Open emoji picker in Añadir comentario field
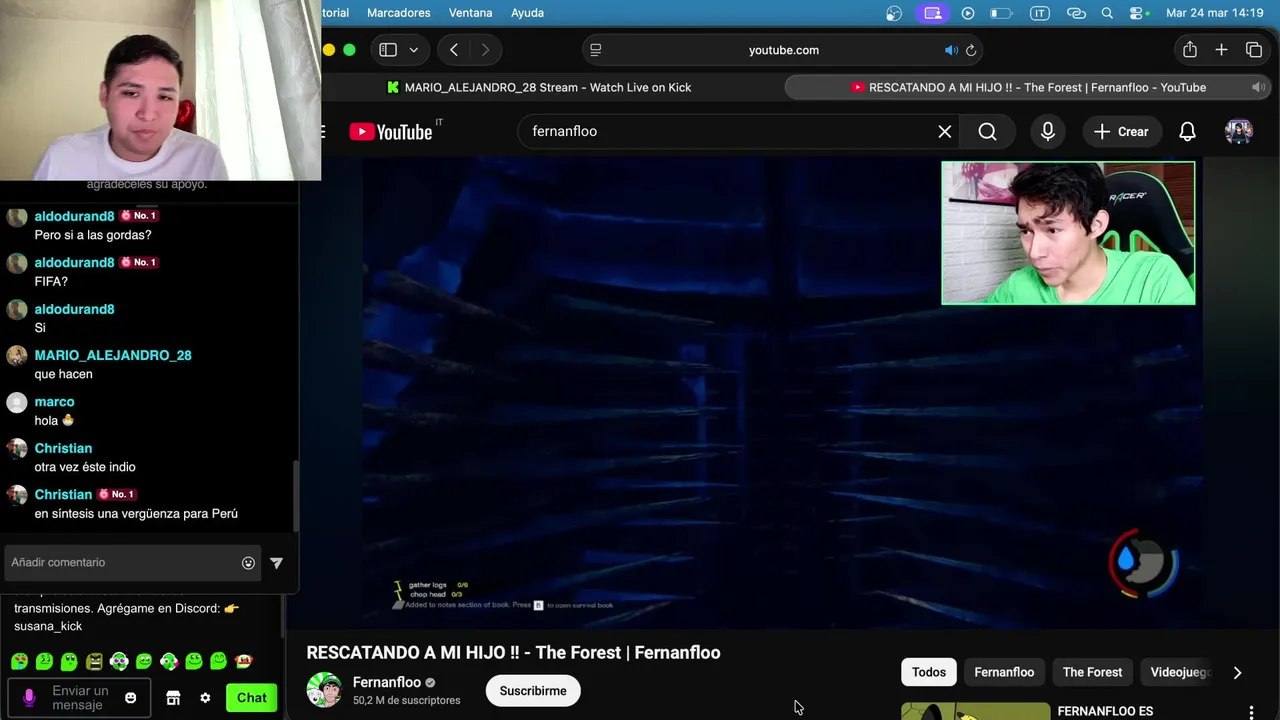This screenshot has width=1280, height=720. (x=248, y=563)
